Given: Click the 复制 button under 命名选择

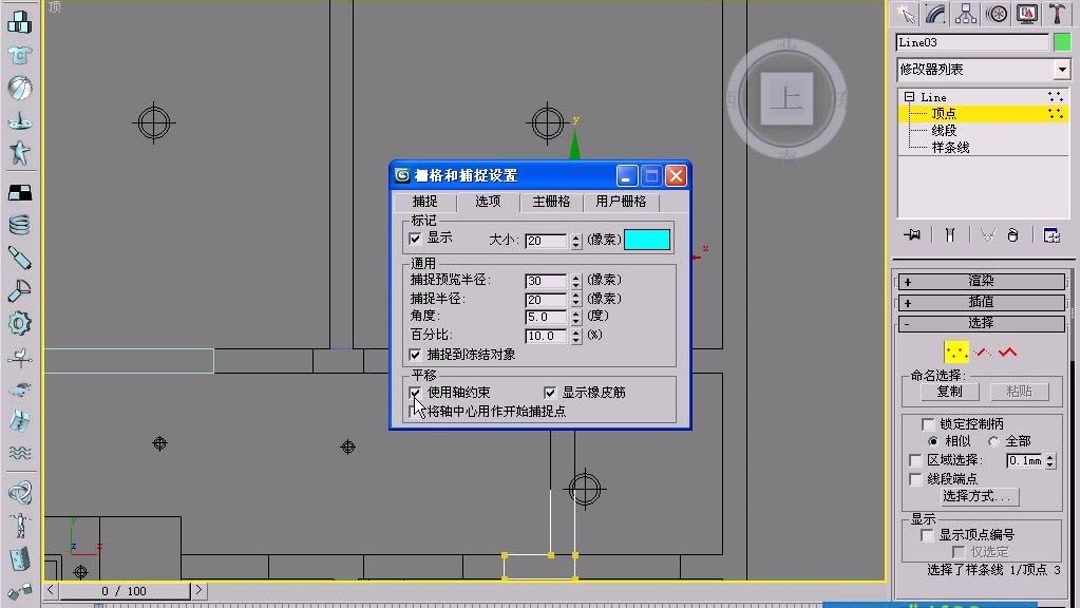Looking at the screenshot, I should (x=948, y=391).
